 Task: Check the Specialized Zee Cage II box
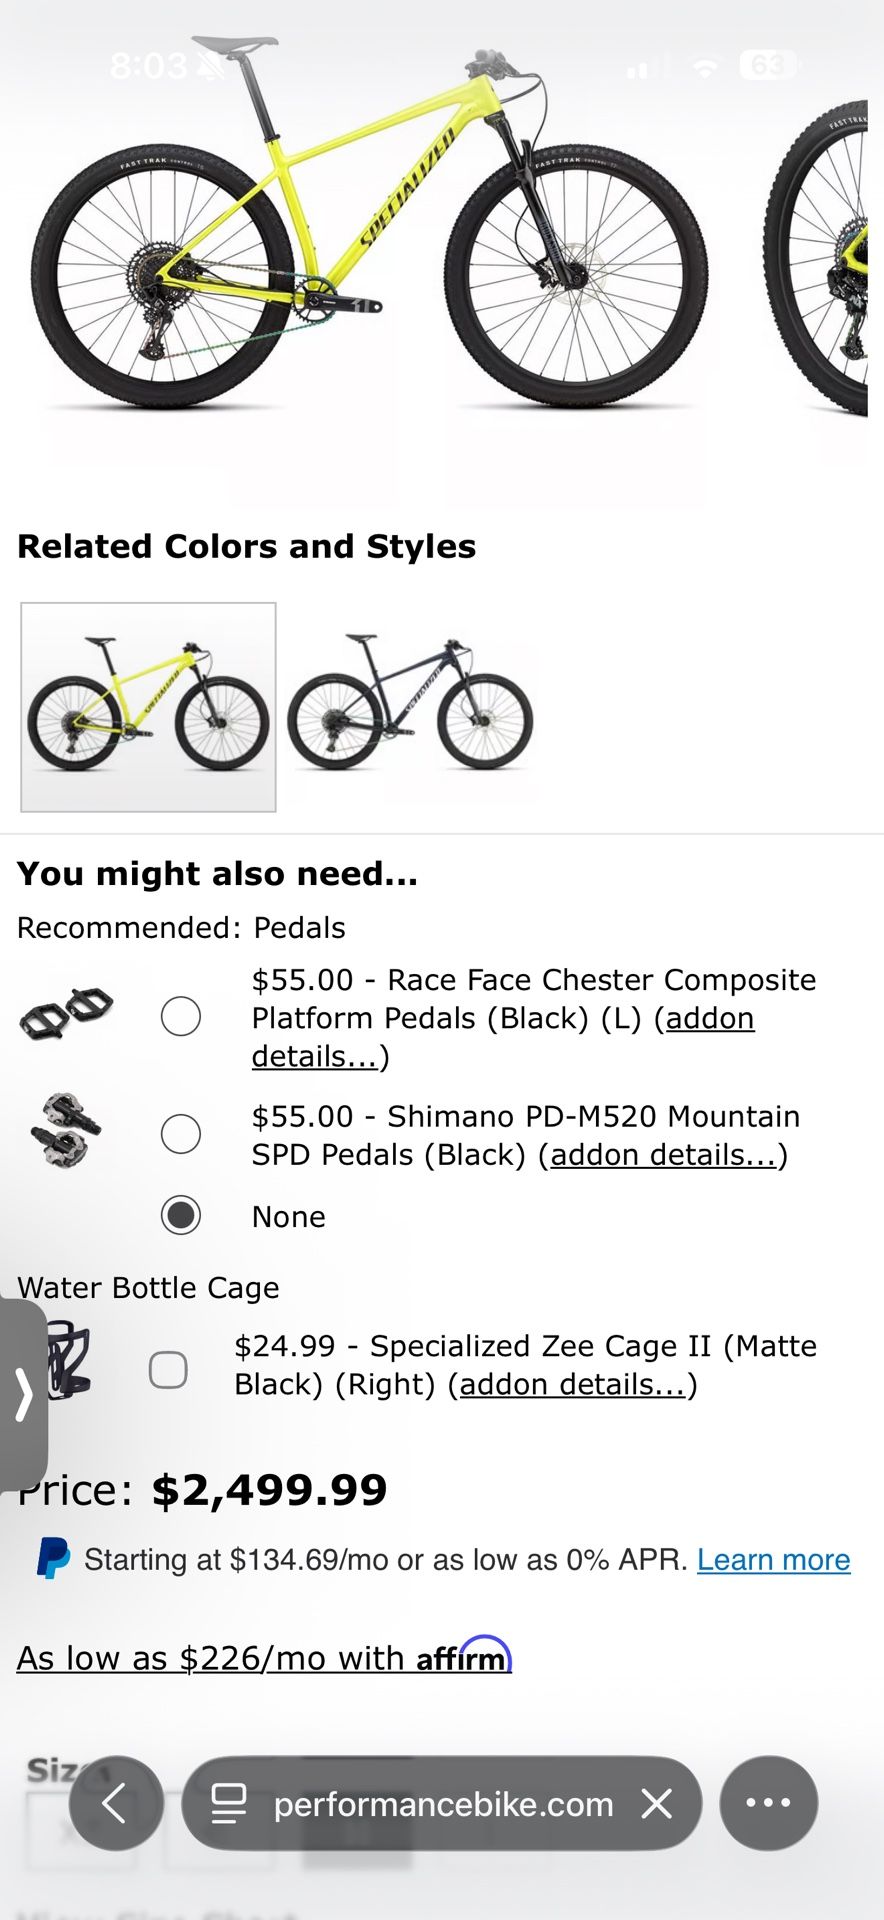coord(168,1369)
